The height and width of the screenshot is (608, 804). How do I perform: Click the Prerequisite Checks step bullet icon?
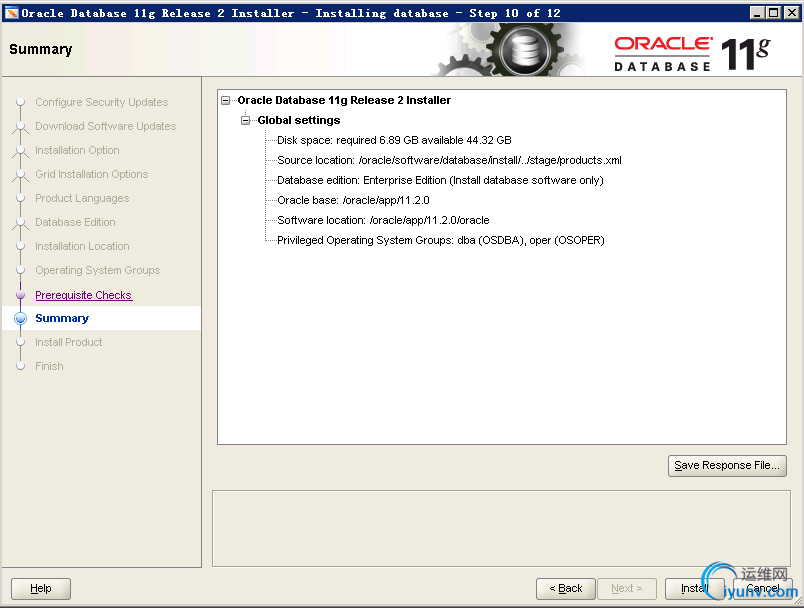point(21,295)
